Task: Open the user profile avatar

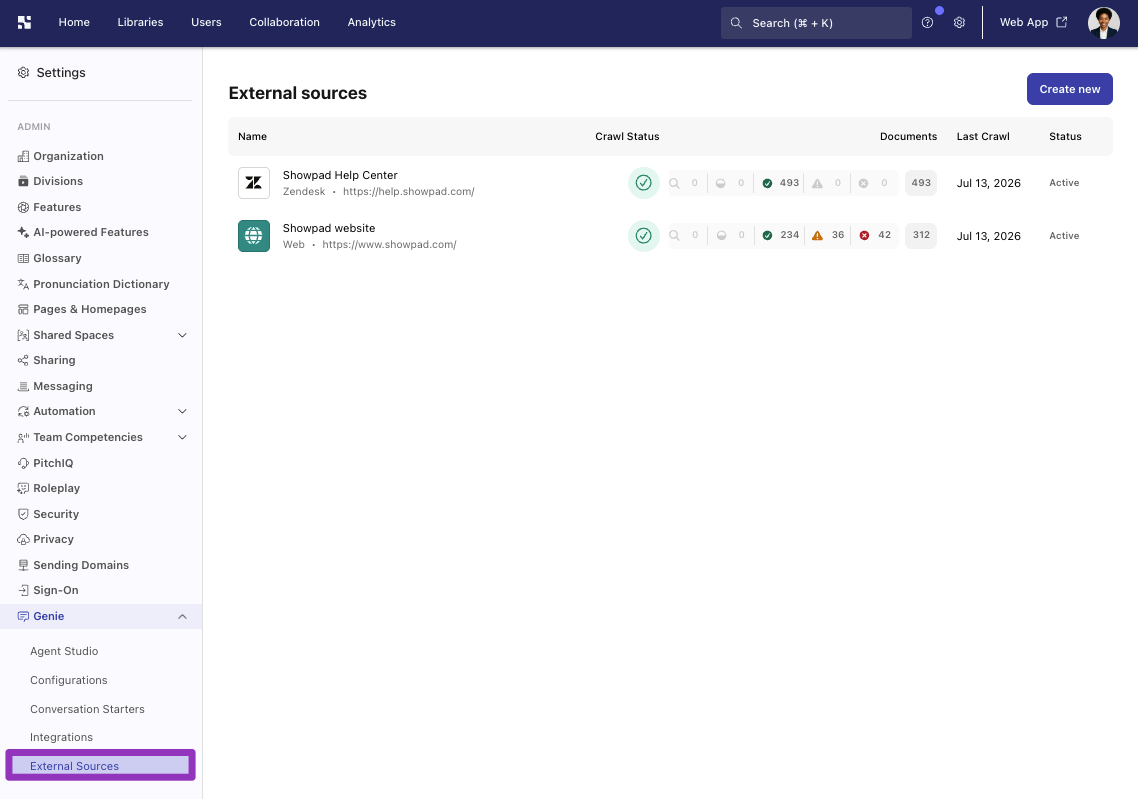Action: click(1103, 22)
